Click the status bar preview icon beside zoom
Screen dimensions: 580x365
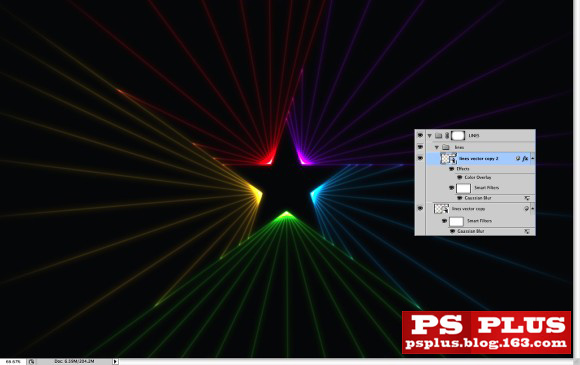tap(31, 362)
